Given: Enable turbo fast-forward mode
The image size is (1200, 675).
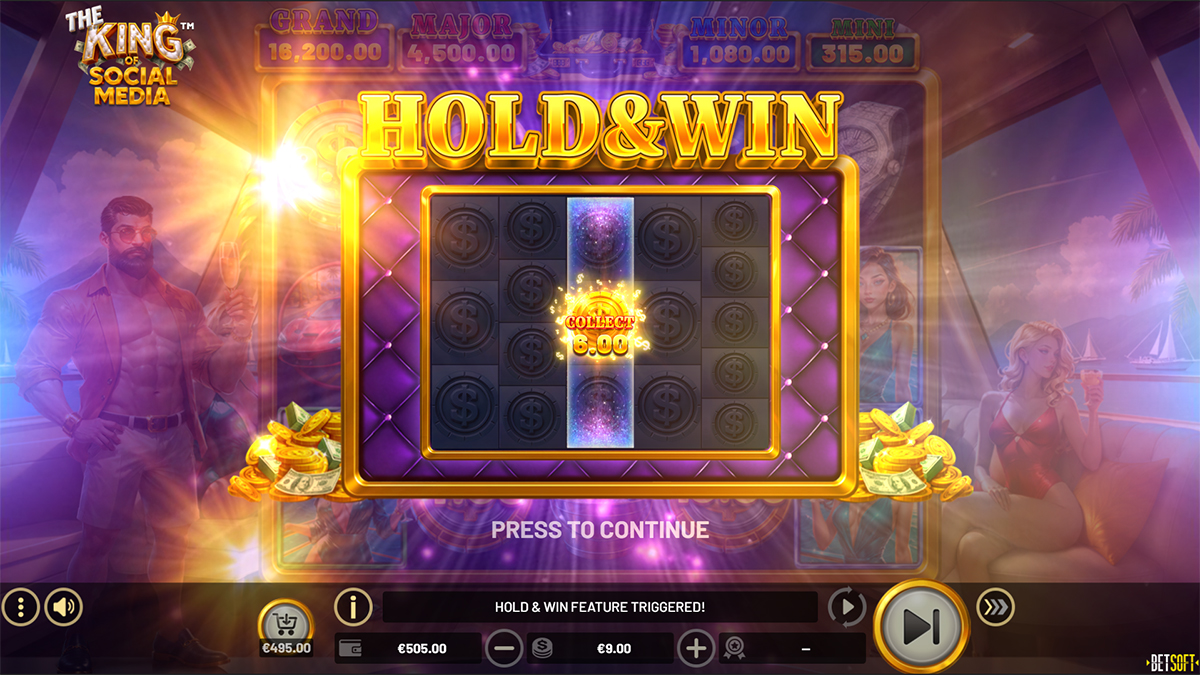Looking at the screenshot, I should click(996, 606).
